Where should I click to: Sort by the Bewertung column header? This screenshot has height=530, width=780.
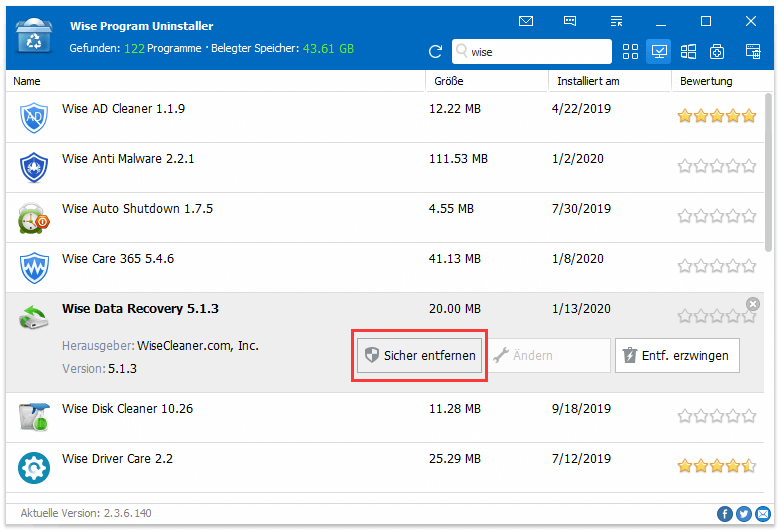pos(722,81)
